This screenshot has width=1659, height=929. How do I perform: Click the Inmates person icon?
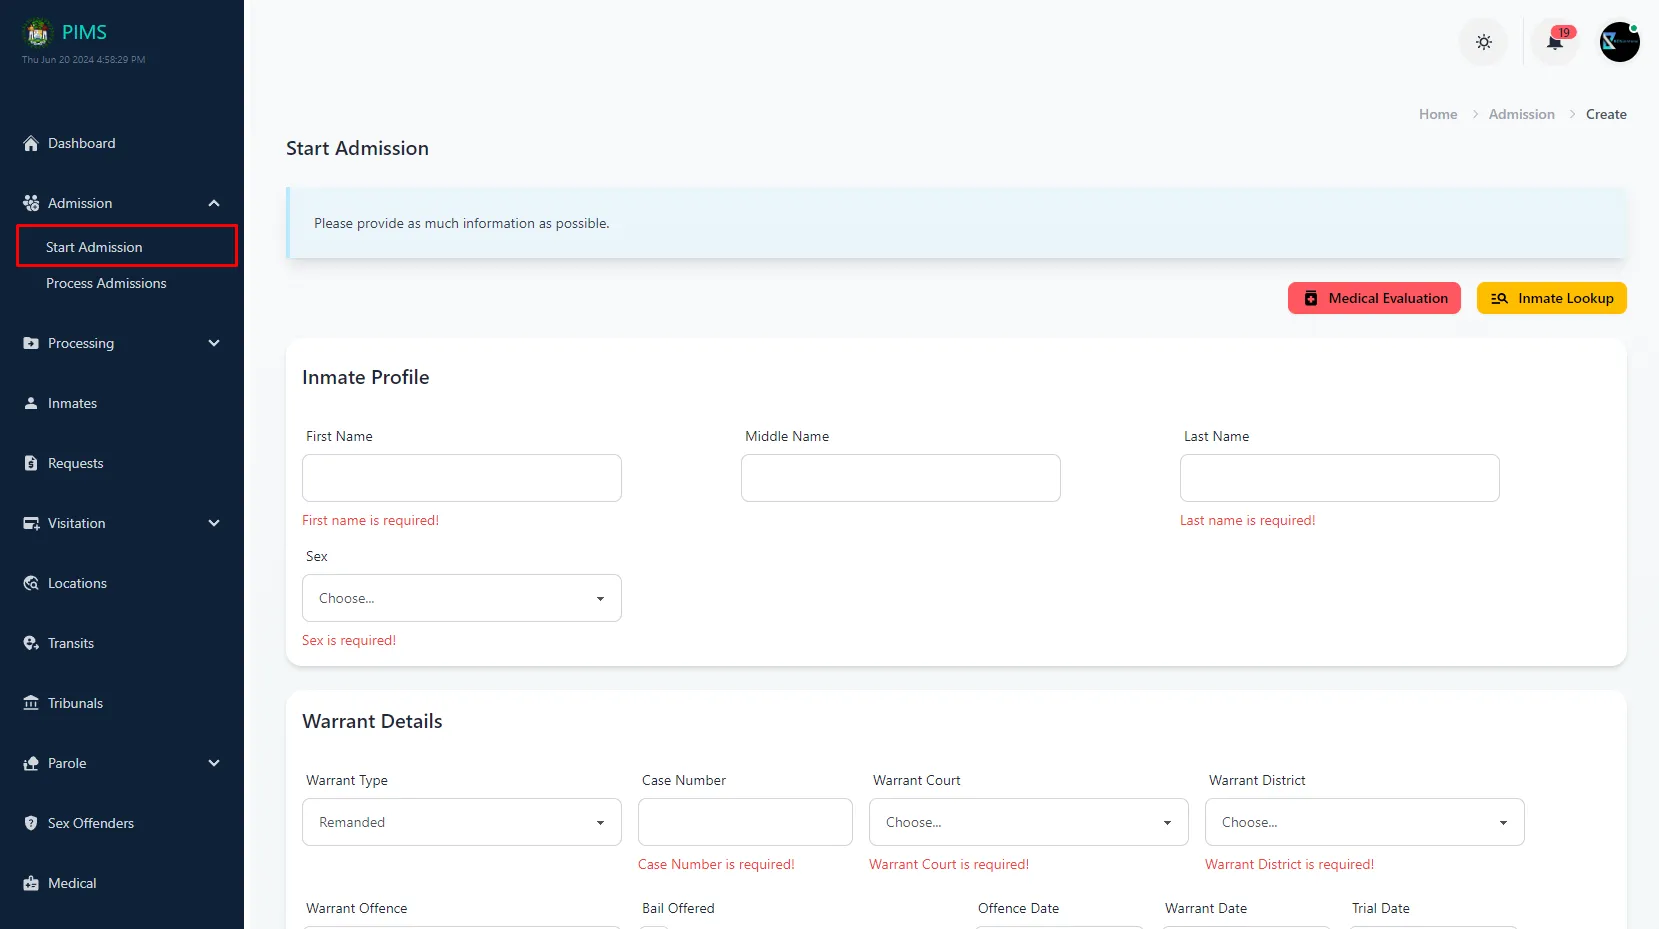coord(31,403)
